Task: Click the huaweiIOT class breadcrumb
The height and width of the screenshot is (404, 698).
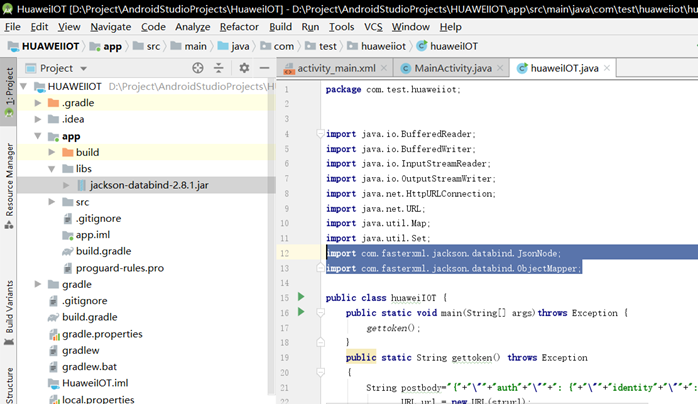Action: click(x=447, y=46)
